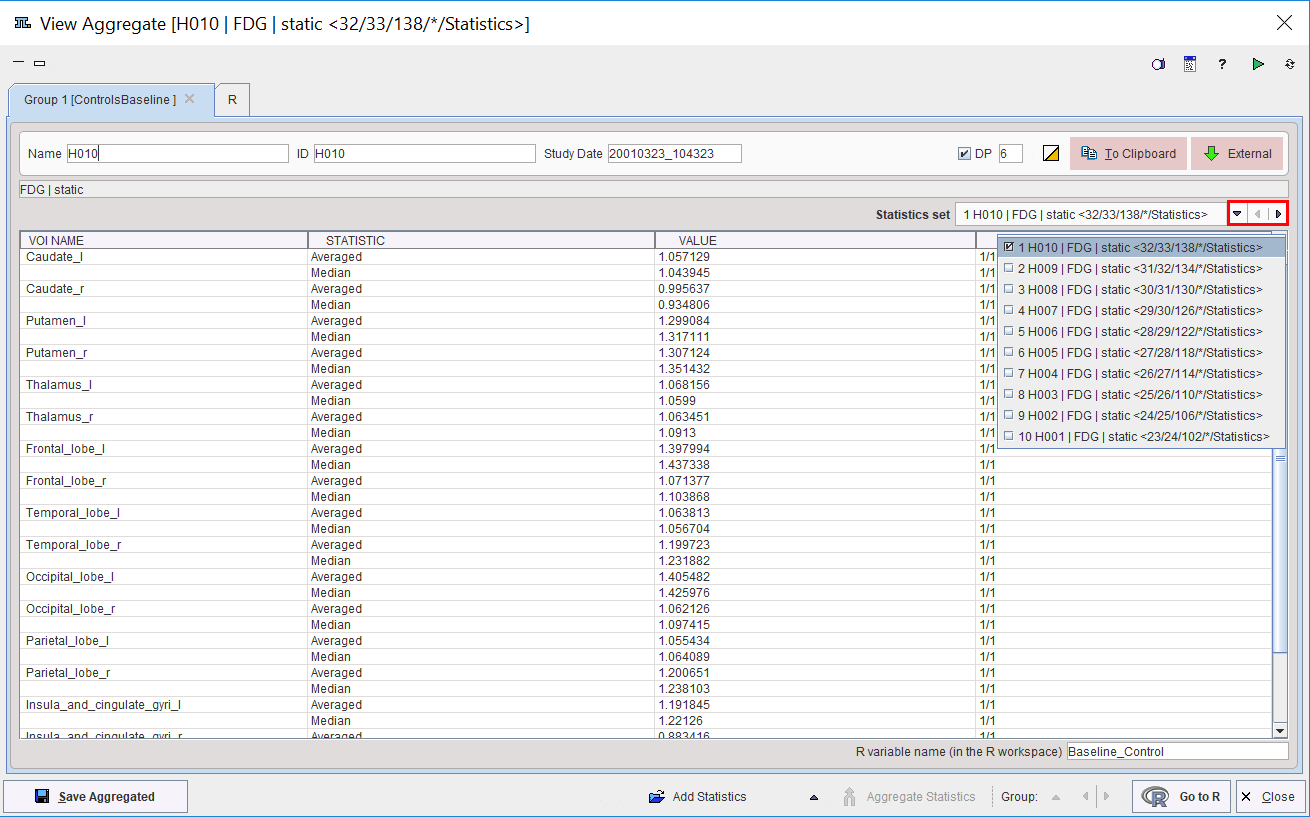Click the value 1.238103 cell
Viewport: 1310px width, 817px height.
pyautogui.click(x=815, y=689)
